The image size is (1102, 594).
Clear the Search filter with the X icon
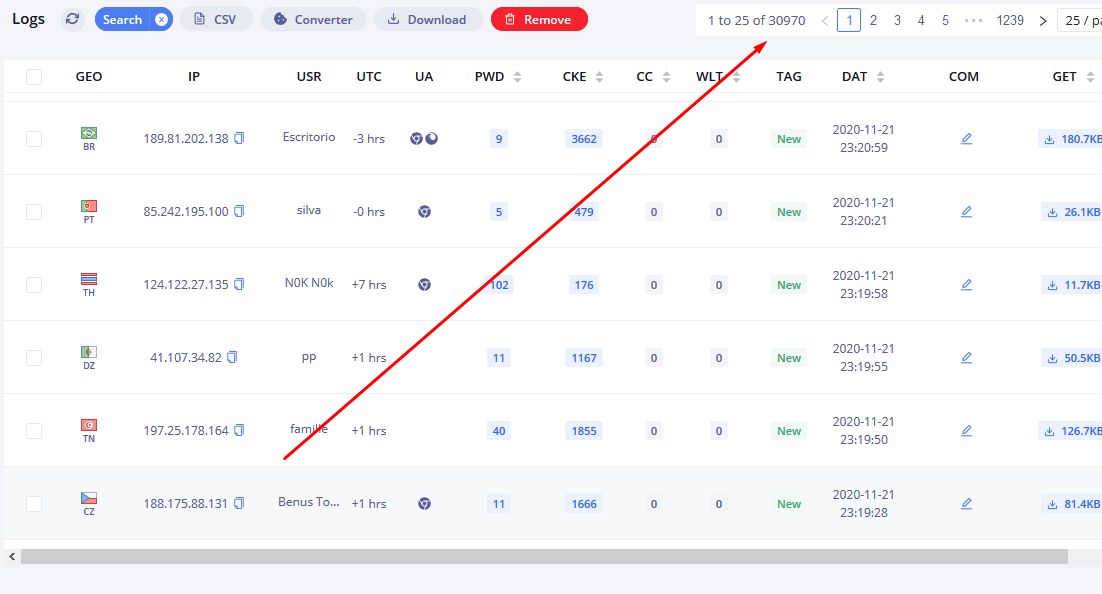click(162, 20)
